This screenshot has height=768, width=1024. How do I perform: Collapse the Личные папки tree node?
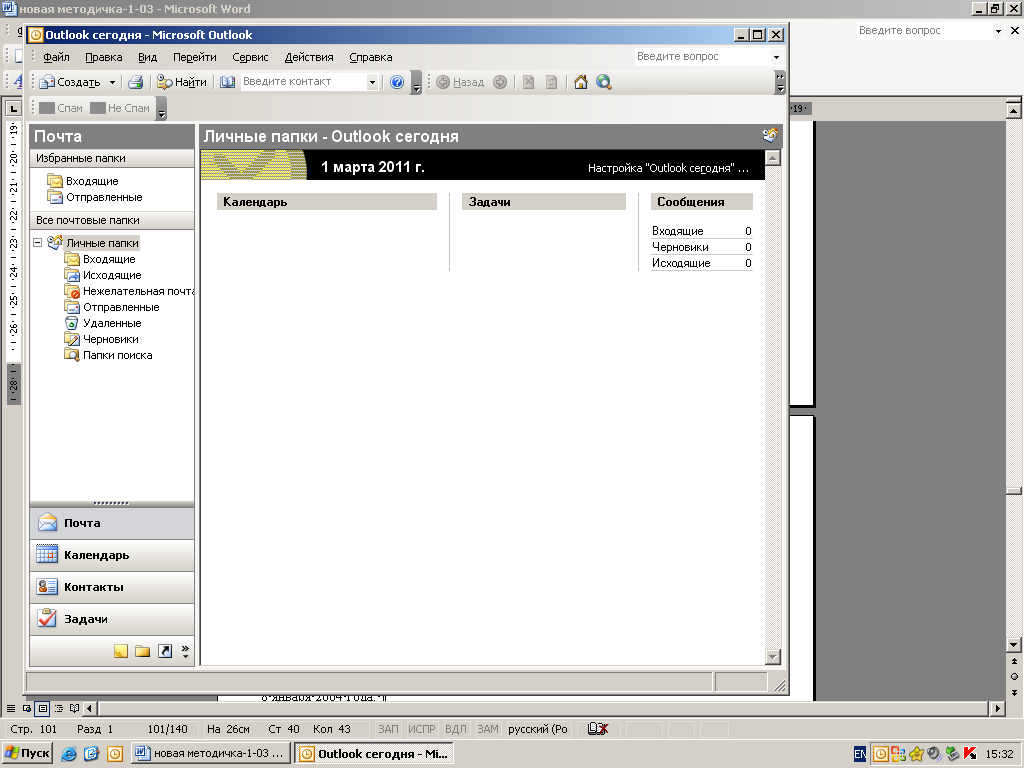pos(38,243)
